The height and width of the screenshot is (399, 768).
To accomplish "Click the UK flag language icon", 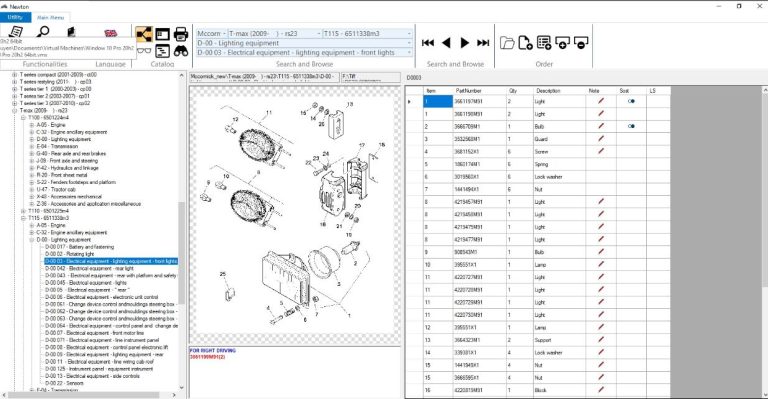I will coord(111,33).
